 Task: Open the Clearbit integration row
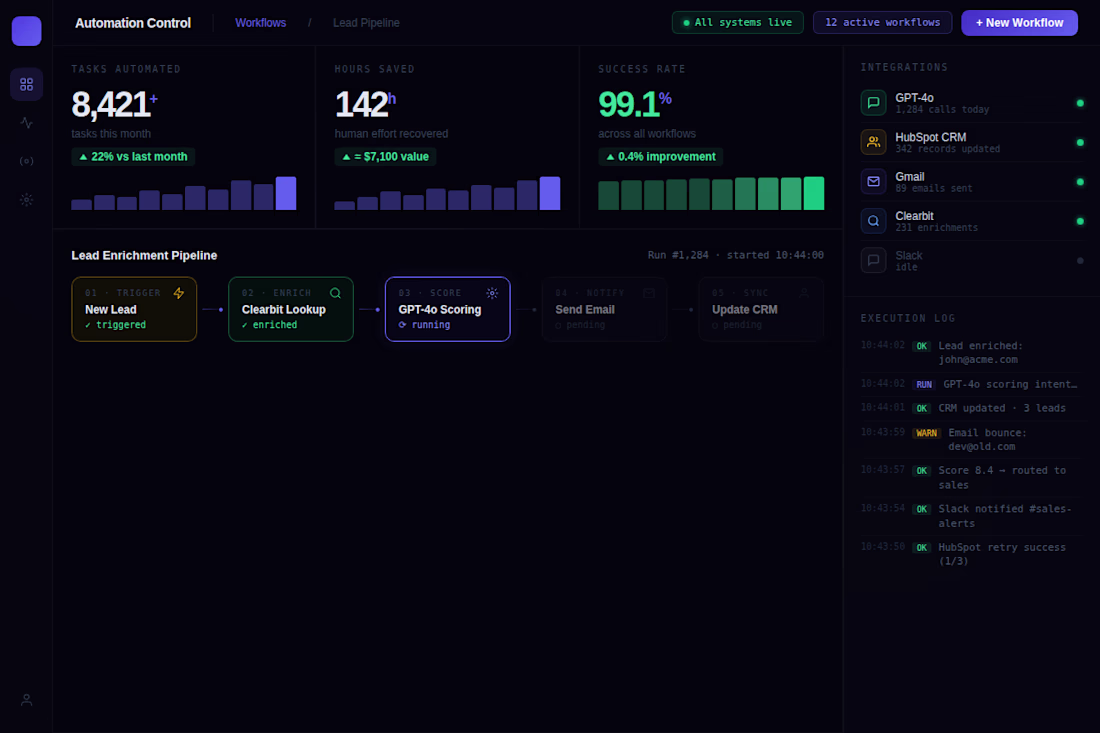point(972,221)
